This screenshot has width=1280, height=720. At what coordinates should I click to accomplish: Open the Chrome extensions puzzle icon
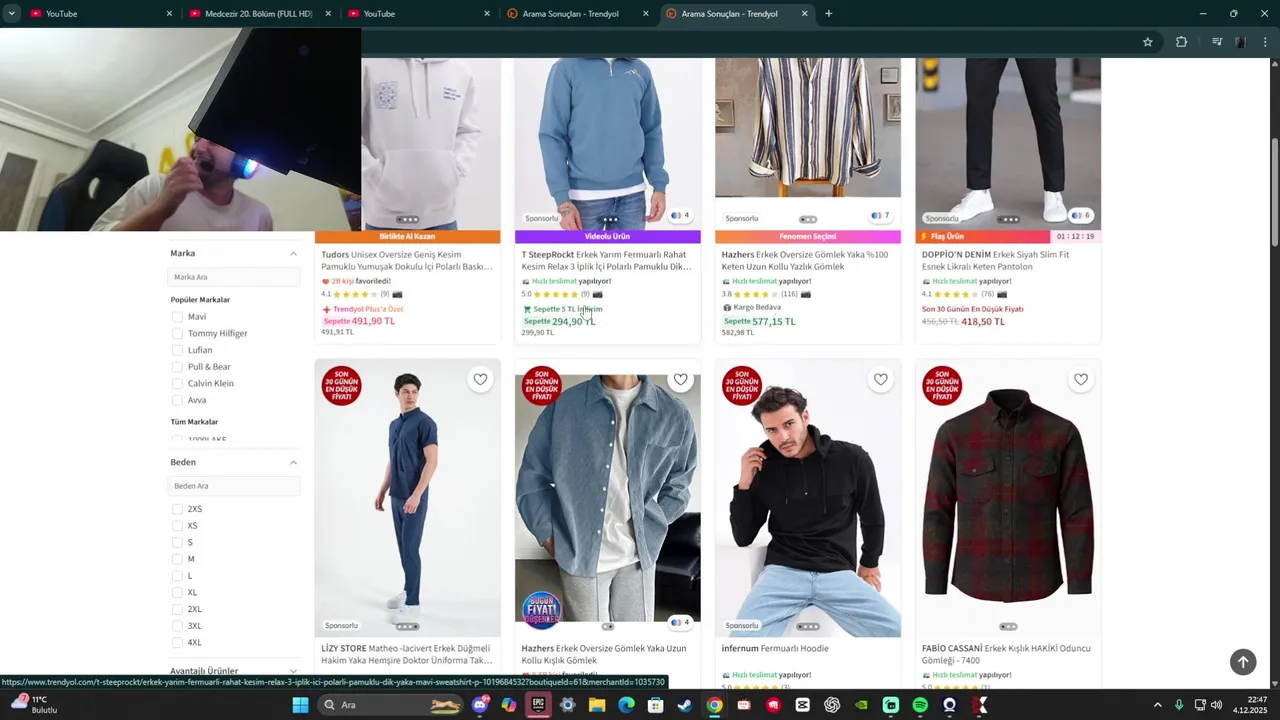point(1181,42)
